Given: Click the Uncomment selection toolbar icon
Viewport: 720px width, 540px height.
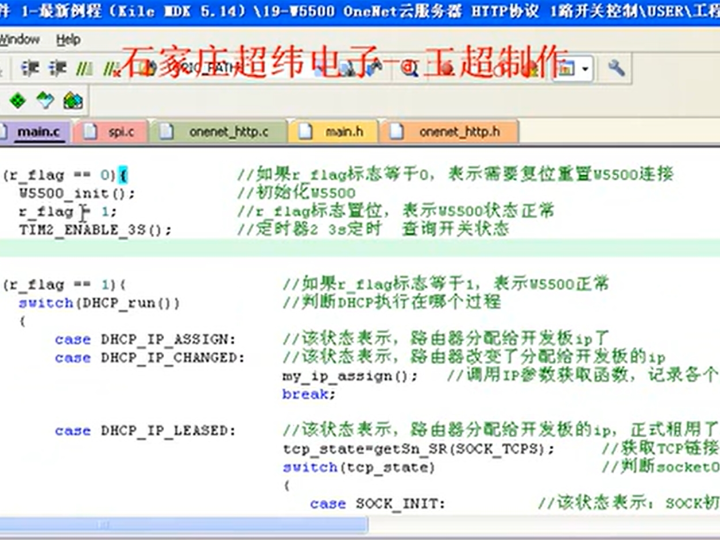Looking at the screenshot, I should pyautogui.click(x=110, y=68).
